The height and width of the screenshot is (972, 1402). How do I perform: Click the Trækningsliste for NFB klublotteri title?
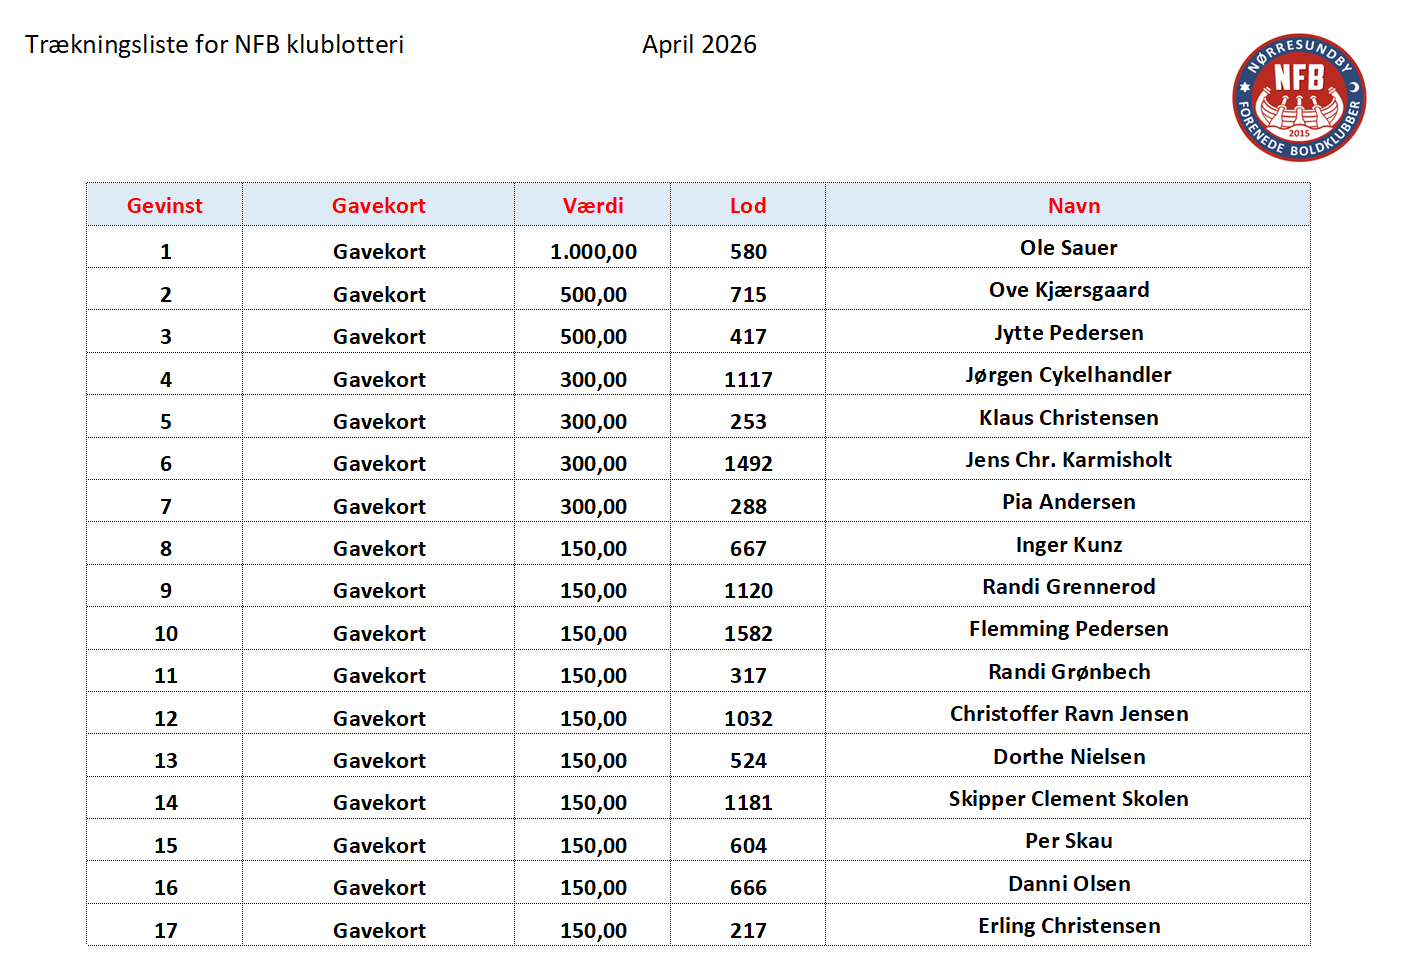tap(214, 45)
